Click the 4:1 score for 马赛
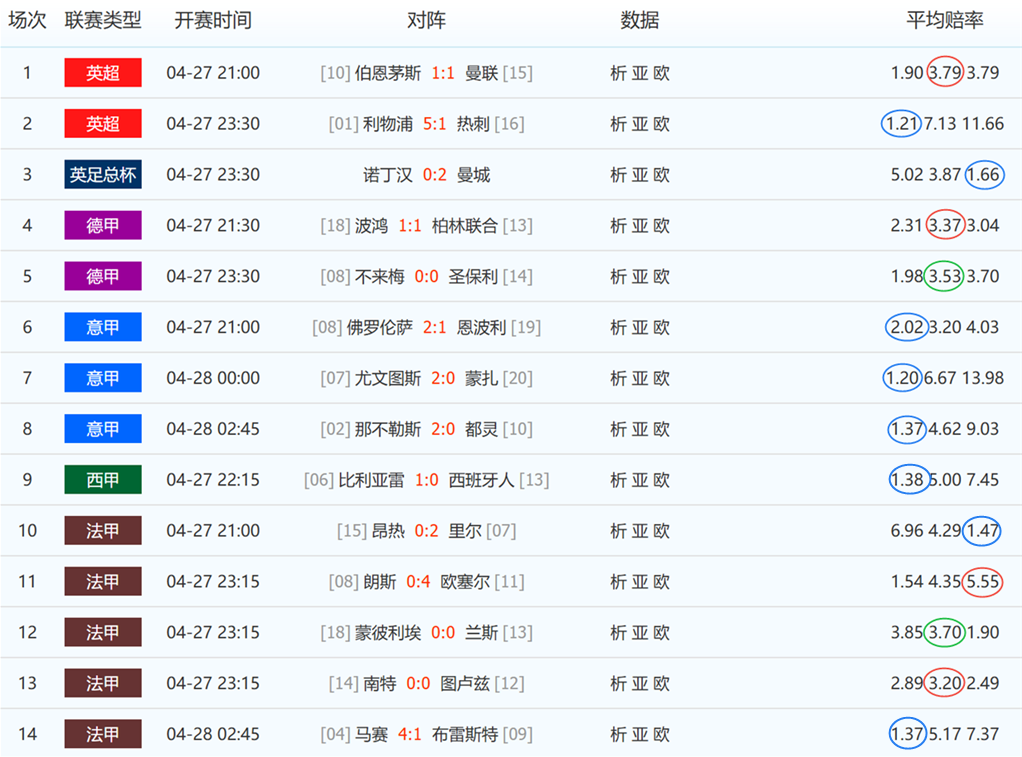Screen dimensions: 1022x757 (x=409, y=734)
